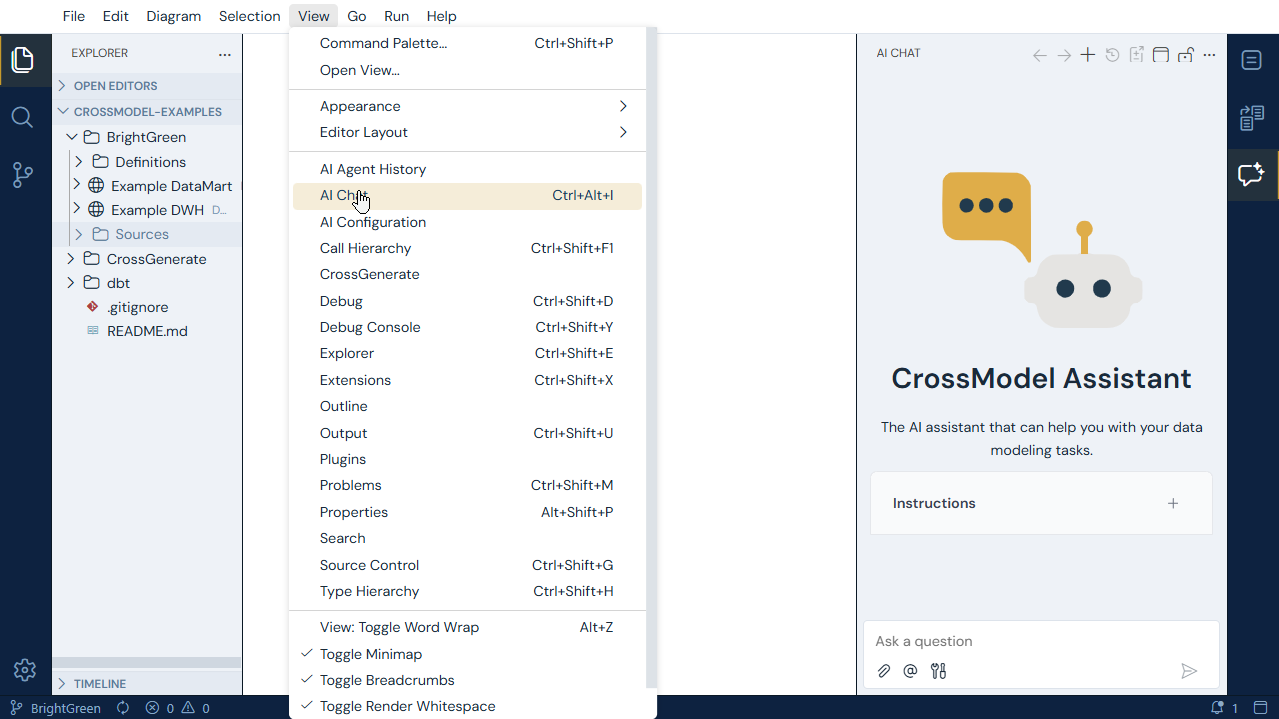1279x719 pixels.
Task: Open the Go menu
Action: click(x=357, y=16)
